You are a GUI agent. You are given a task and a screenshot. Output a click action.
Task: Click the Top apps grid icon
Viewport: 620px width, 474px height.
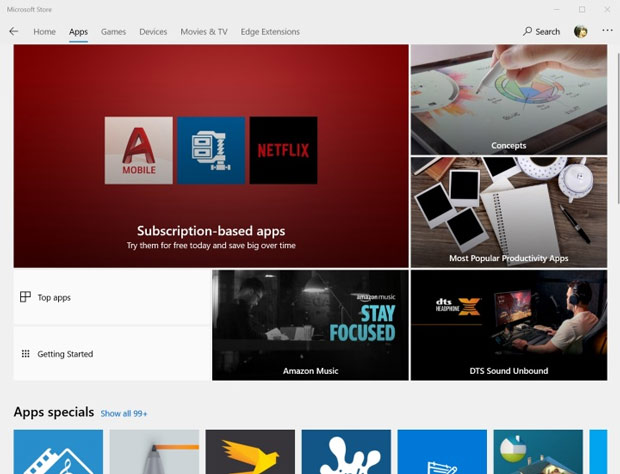tap(25, 297)
